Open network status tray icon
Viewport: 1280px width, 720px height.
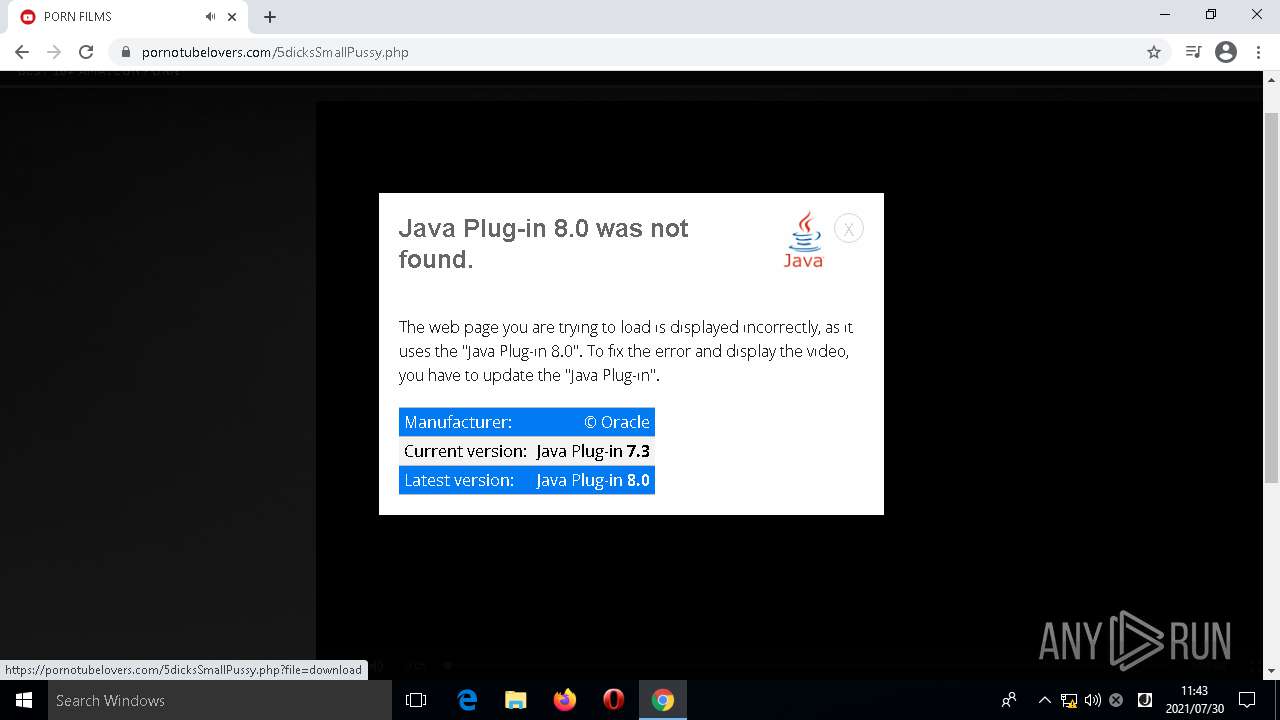point(1069,700)
